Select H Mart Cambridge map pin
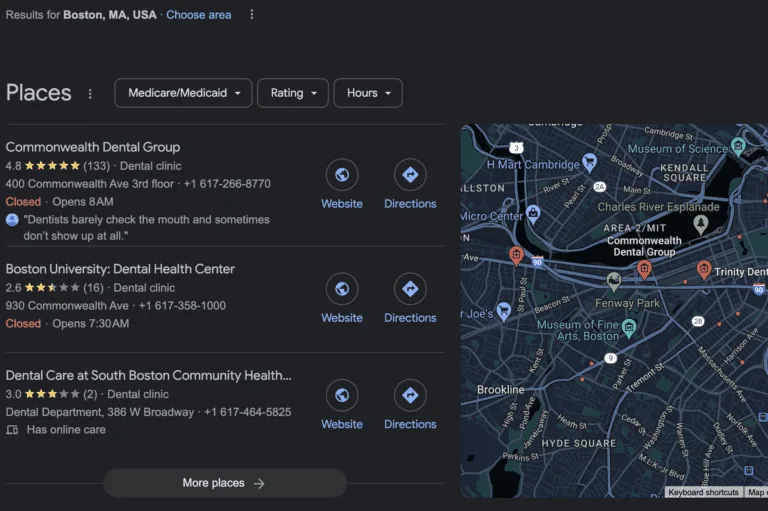 tap(590, 161)
